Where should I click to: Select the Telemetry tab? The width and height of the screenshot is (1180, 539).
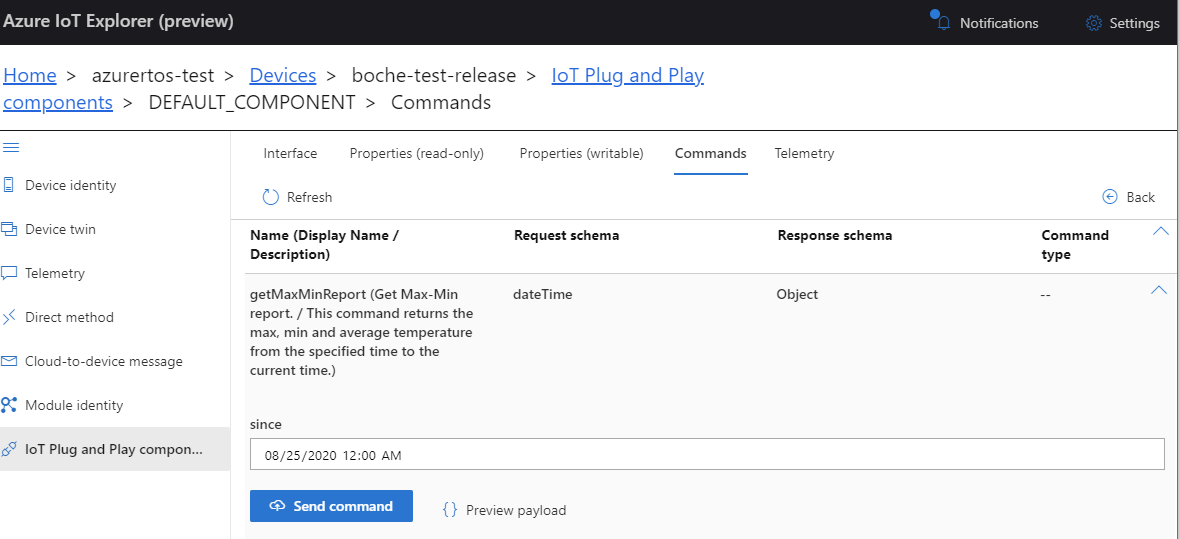click(804, 153)
